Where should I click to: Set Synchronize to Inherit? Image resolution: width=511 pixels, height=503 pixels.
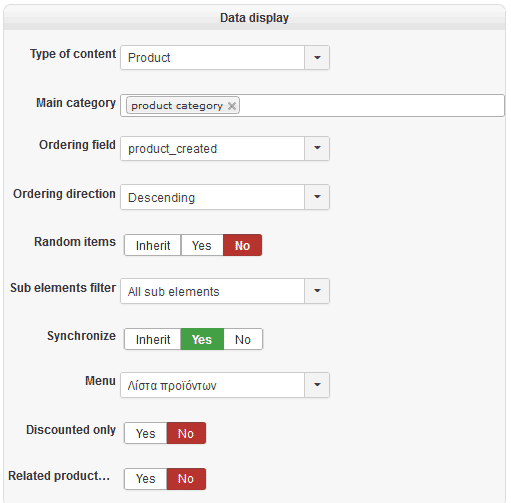pos(153,339)
